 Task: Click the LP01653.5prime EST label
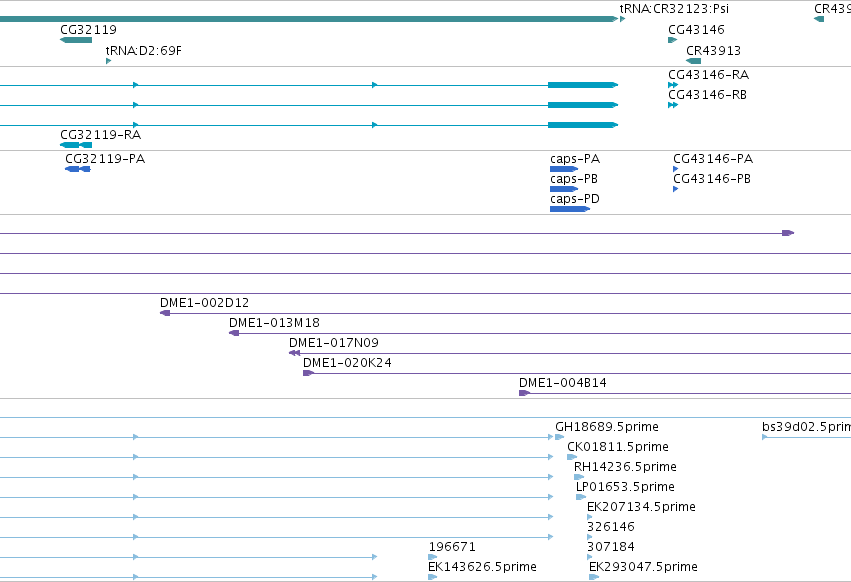pos(625,487)
